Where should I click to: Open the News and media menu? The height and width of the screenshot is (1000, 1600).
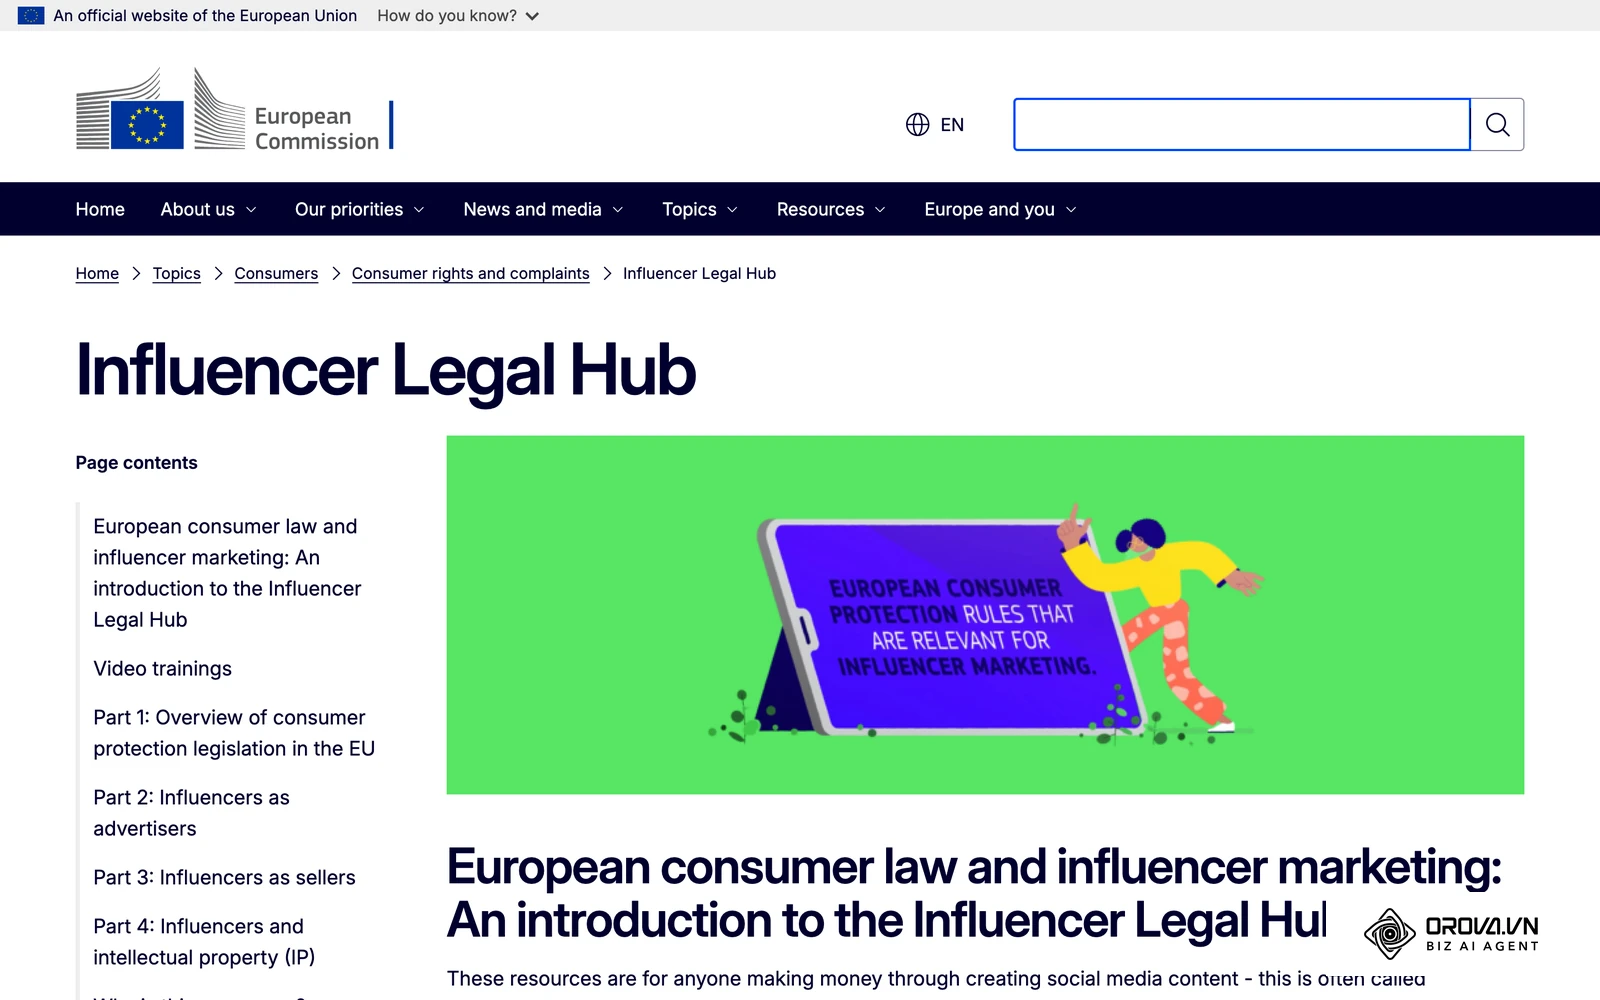click(x=543, y=209)
